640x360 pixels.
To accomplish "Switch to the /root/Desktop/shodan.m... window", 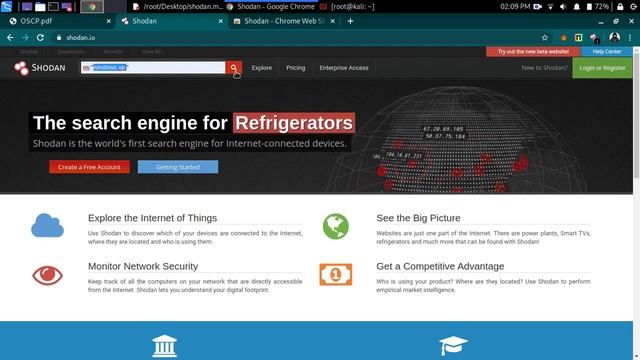I will 178,7.
